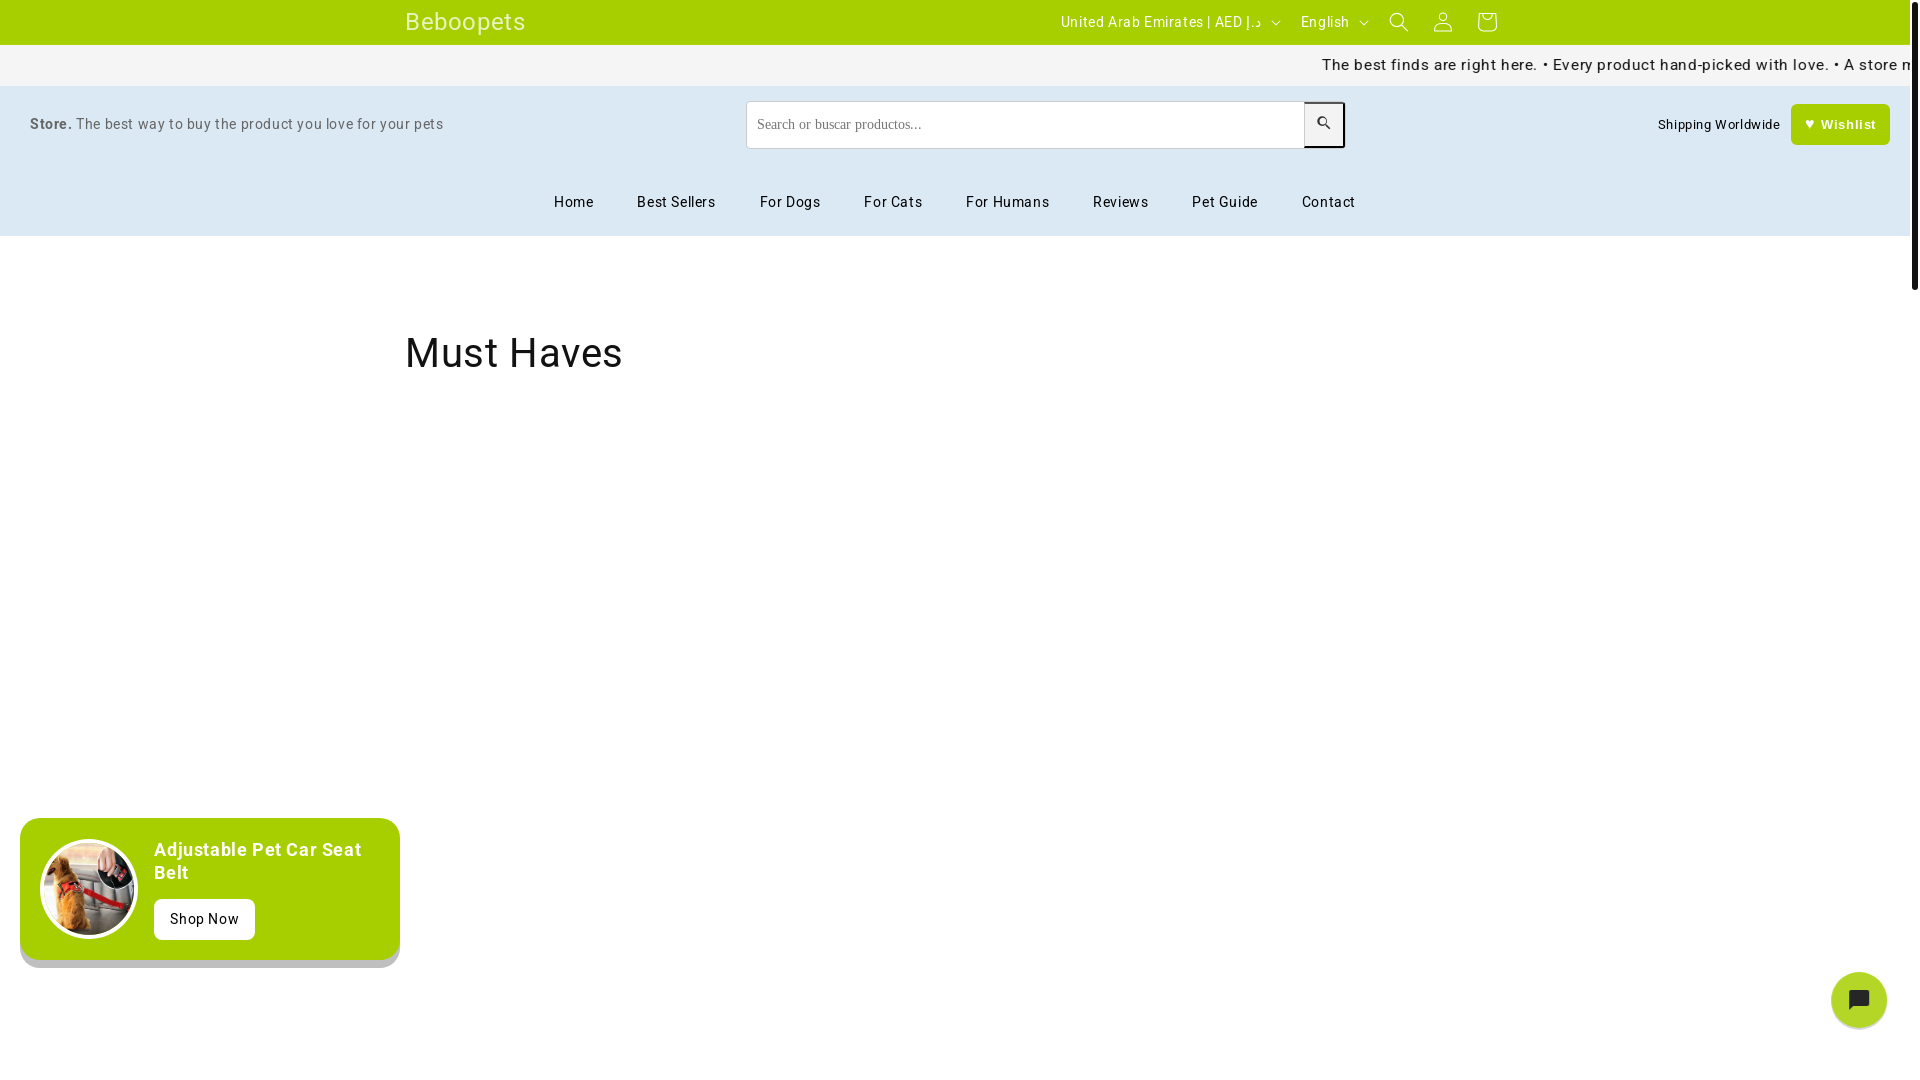1920x1080 pixels.
Task: Click the Shipping Worldwide text
Action: point(1718,125)
